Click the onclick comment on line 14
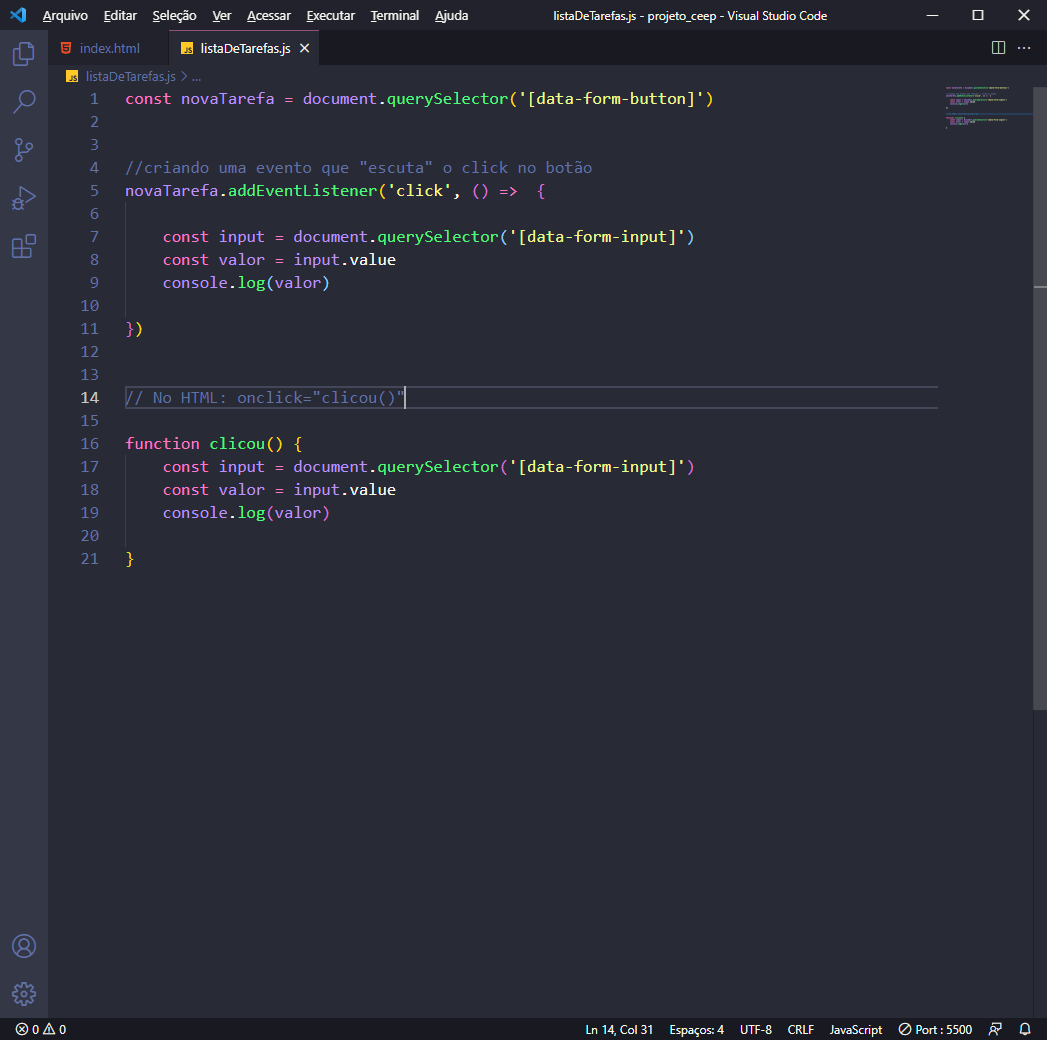The height and width of the screenshot is (1040, 1047). coord(265,398)
